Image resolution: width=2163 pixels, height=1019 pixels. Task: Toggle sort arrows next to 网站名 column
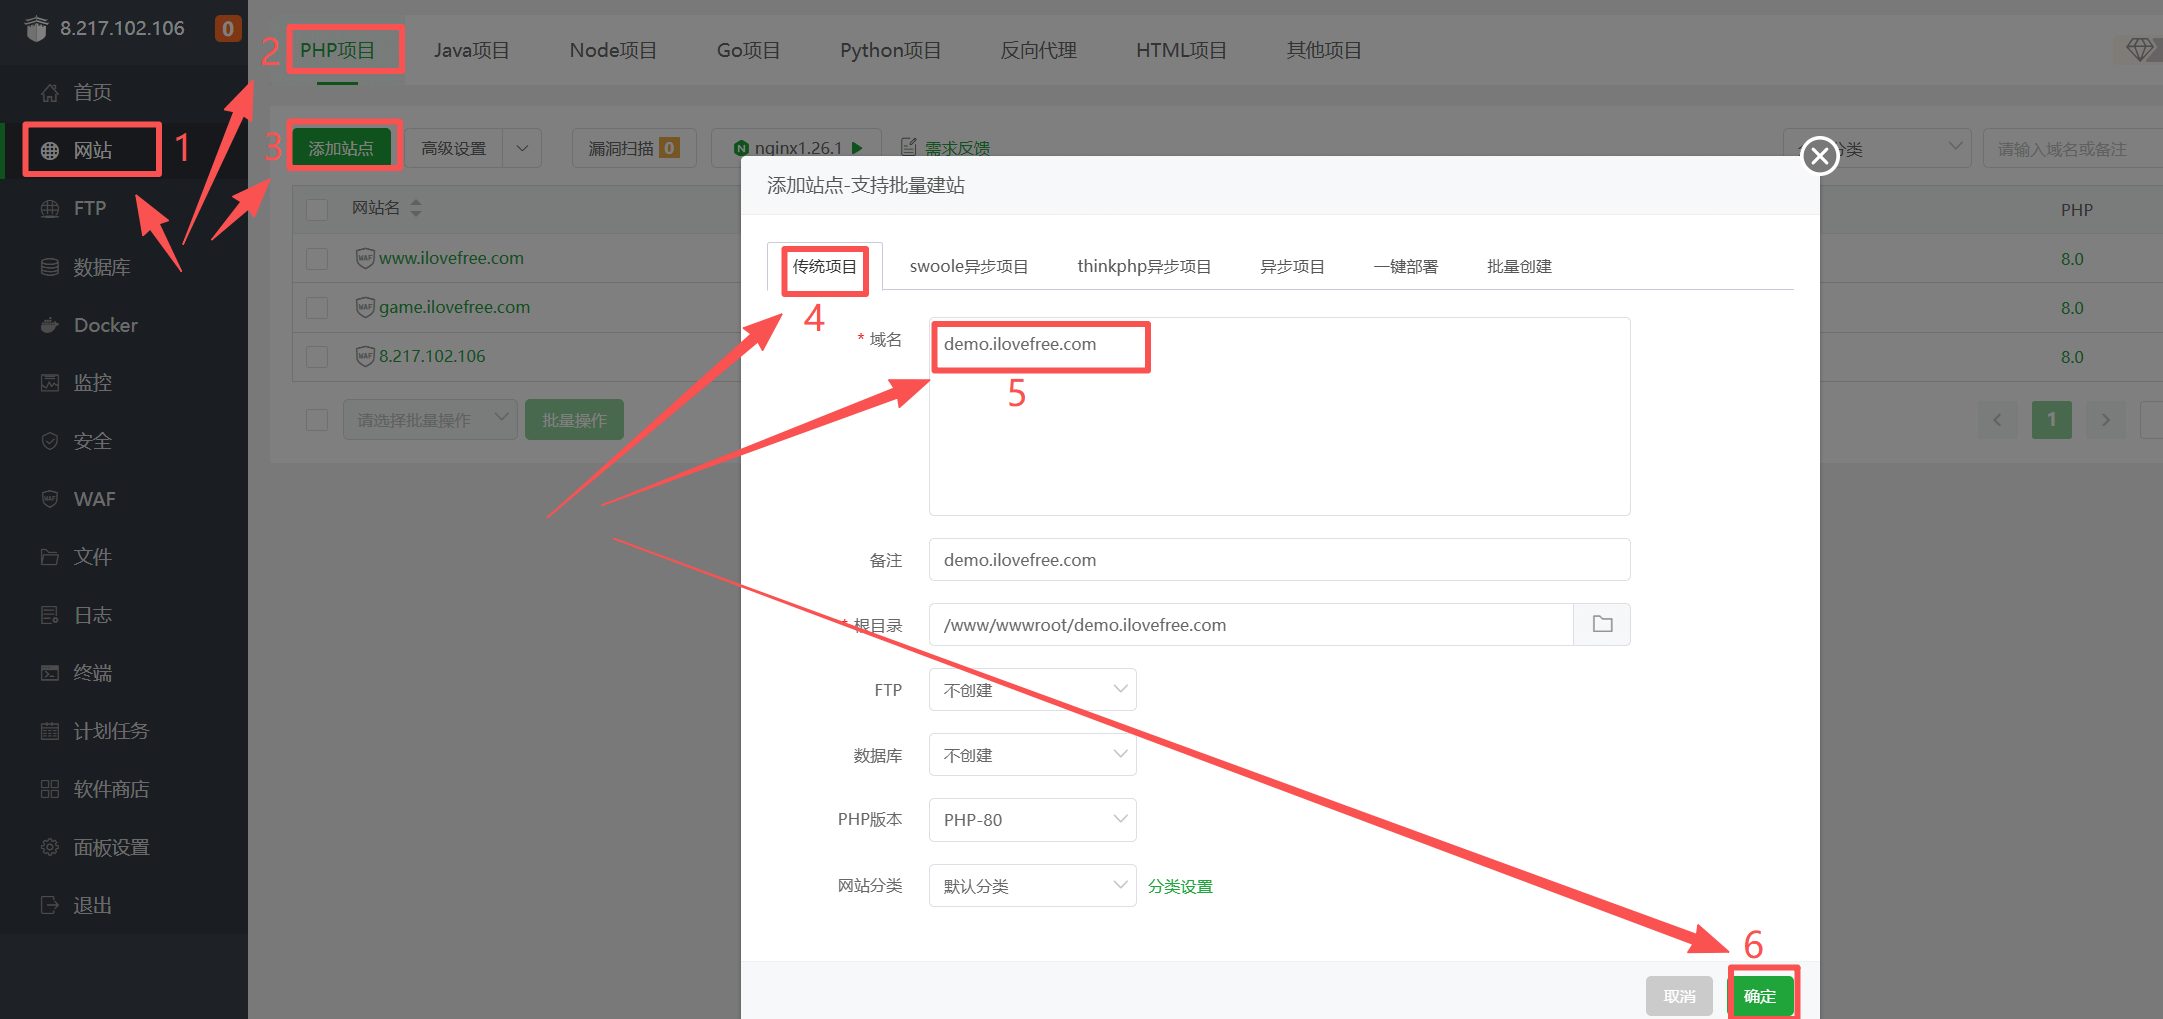click(x=416, y=207)
